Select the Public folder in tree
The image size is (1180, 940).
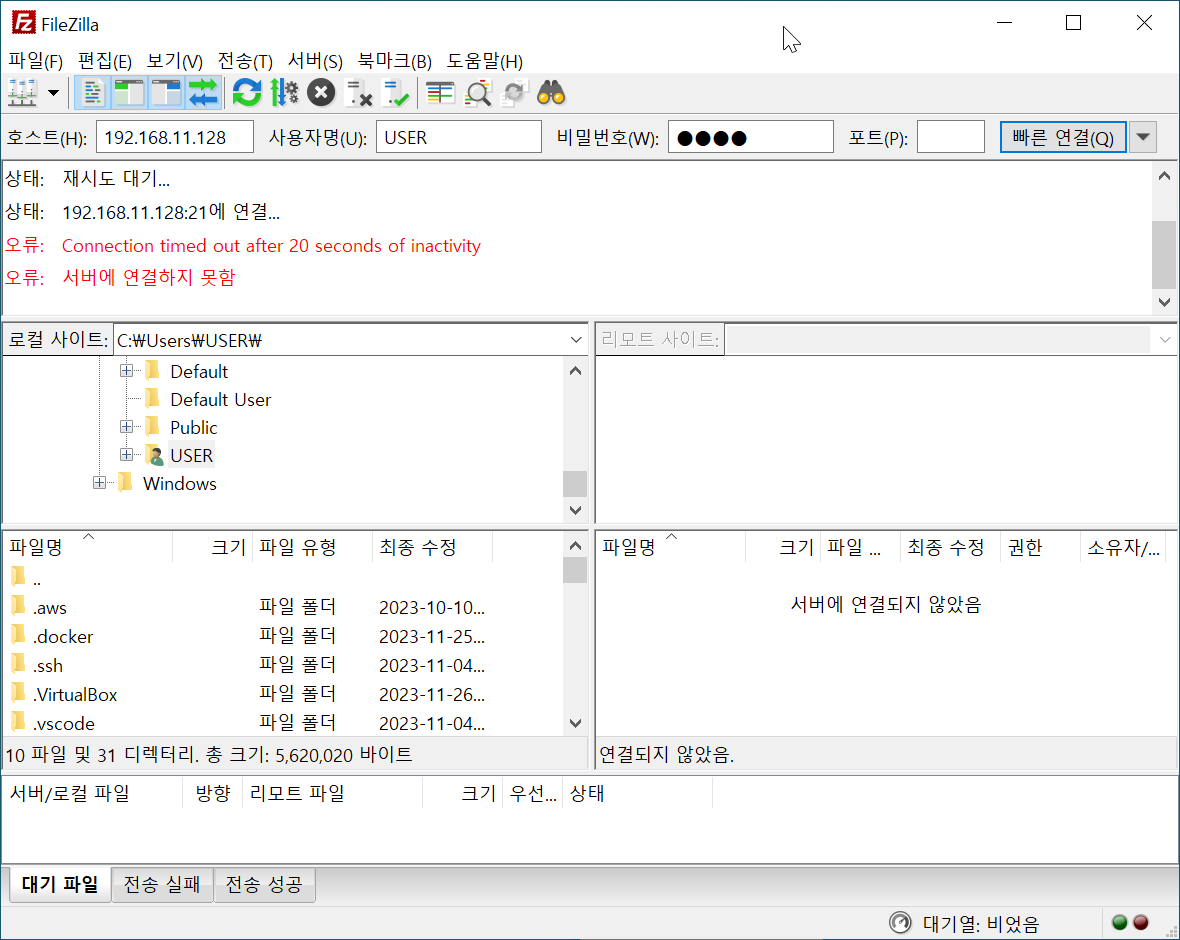coord(193,427)
